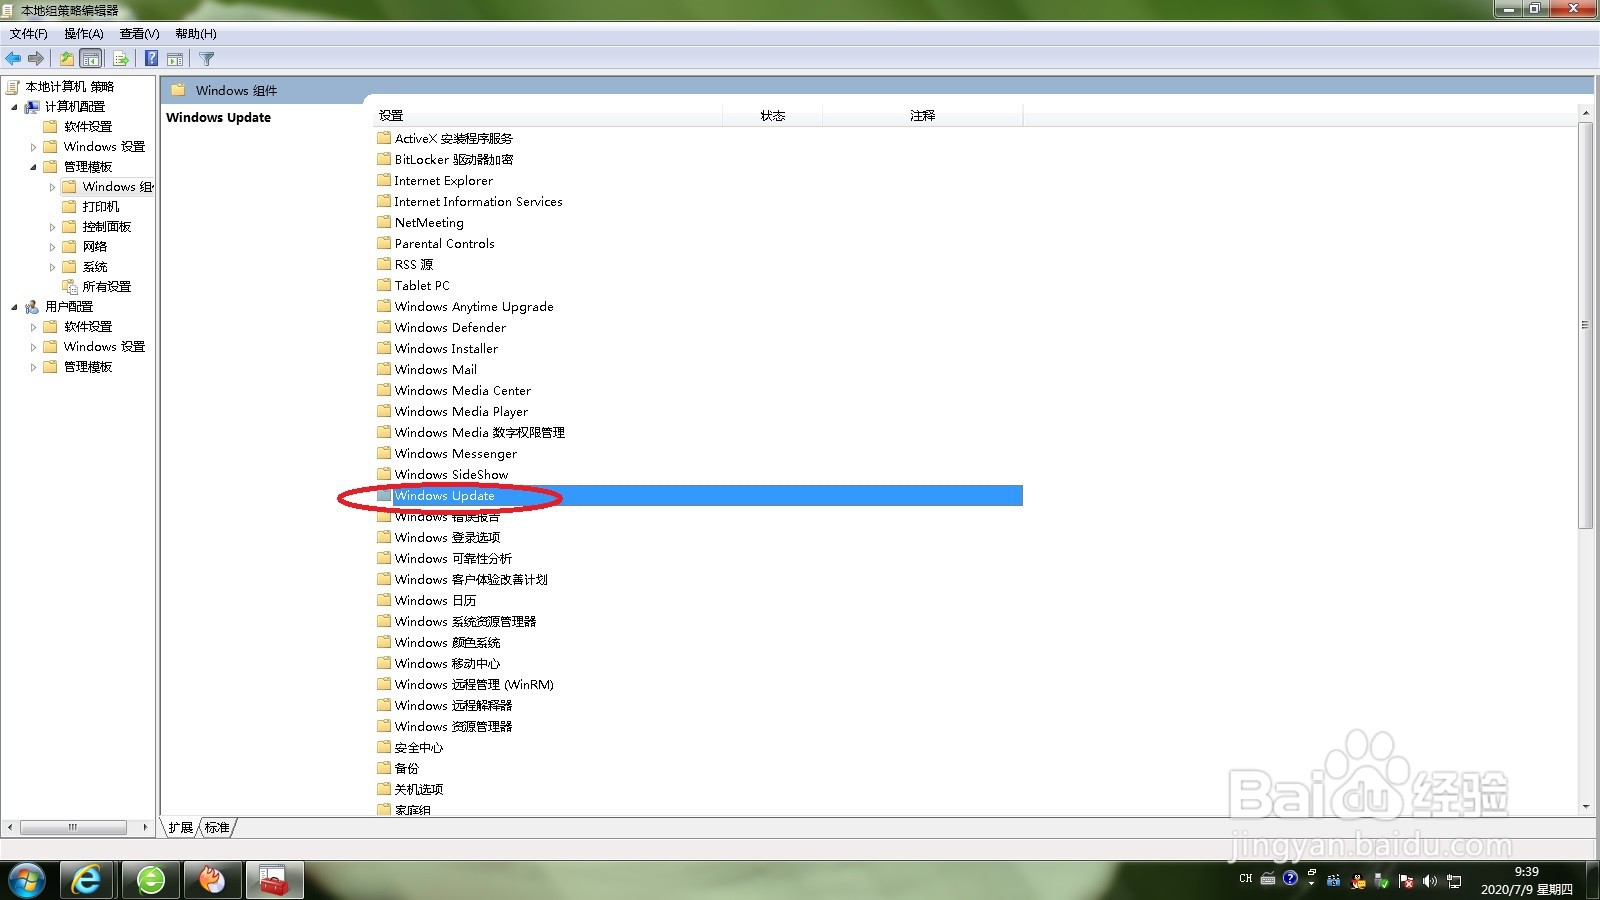This screenshot has width=1600, height=900.
Task: Click the 安全中心 folder icon
Action: (x=384, y=747)
